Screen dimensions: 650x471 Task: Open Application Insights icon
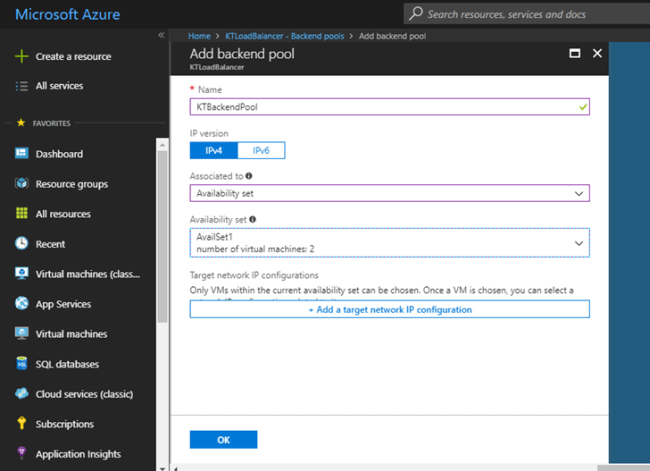(x=21, y=454)
